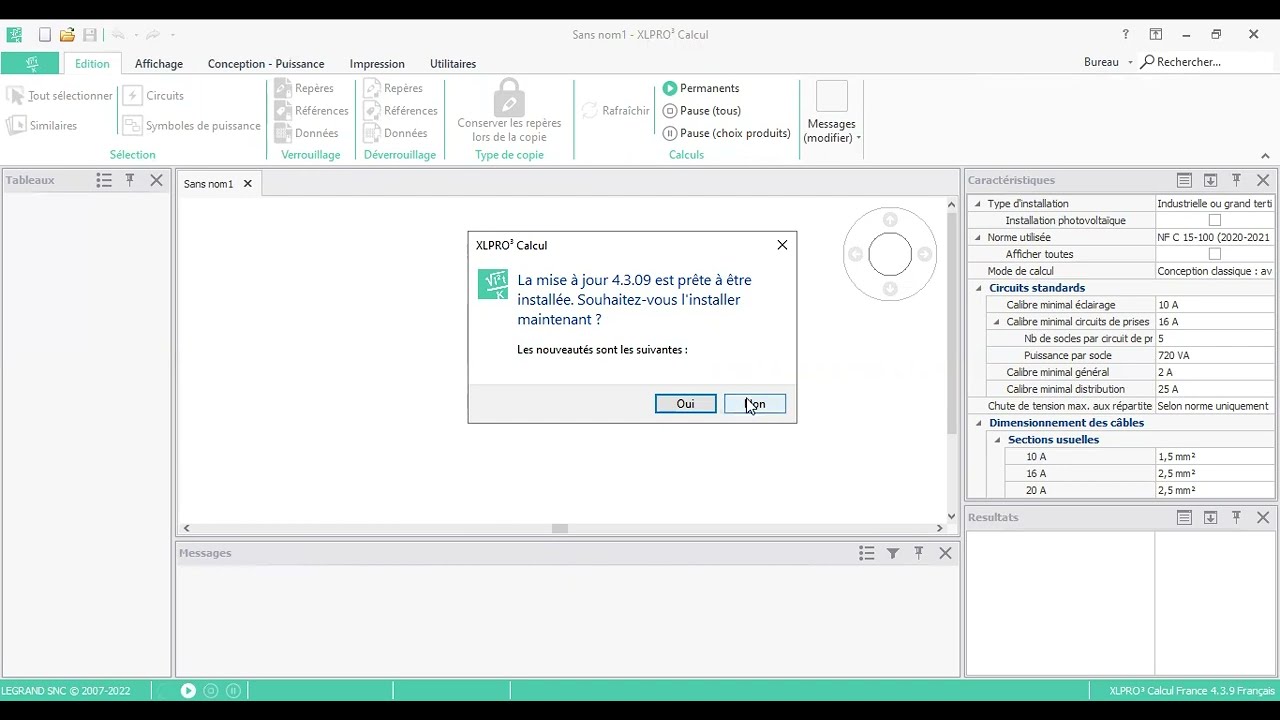Click the help question mark icon

coord(1125,34)
